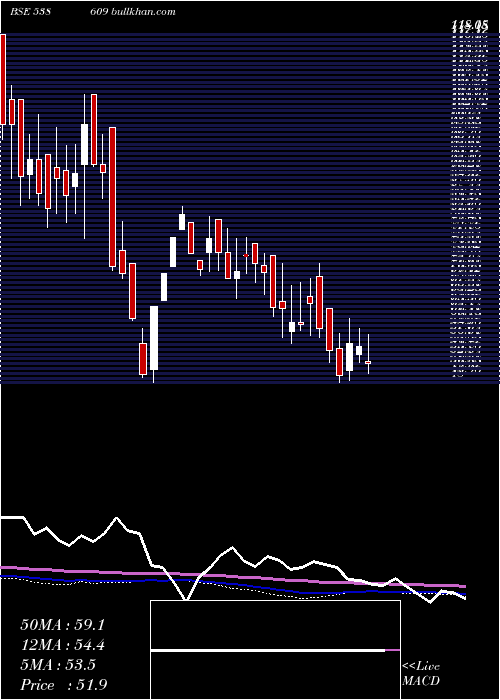Click the "5MA : 53.5" value

coord(58,665)
